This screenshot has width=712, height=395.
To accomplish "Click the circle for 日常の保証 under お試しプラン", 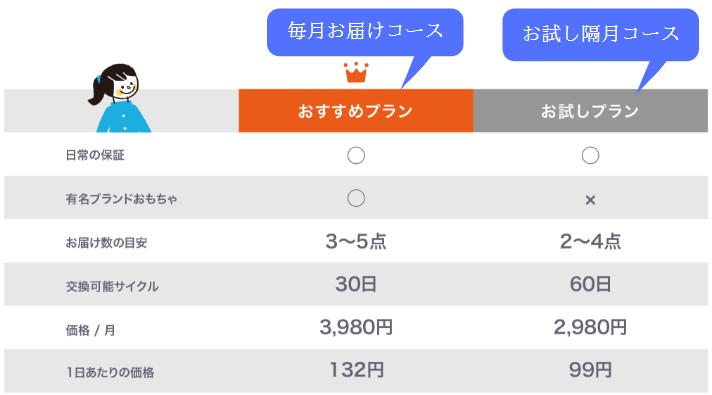I will coord(590,155).
